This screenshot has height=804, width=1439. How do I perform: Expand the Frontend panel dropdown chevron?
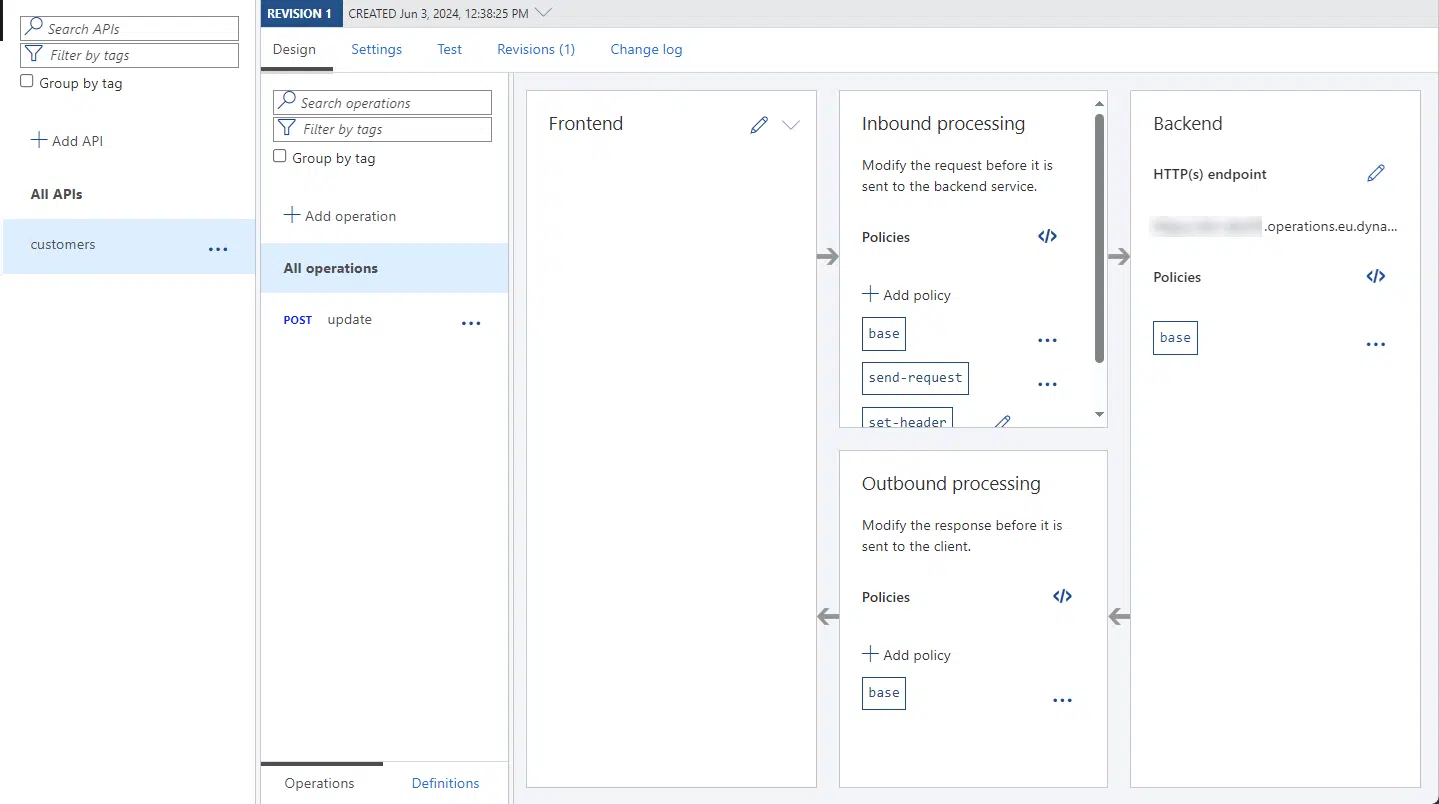point(791,125)
